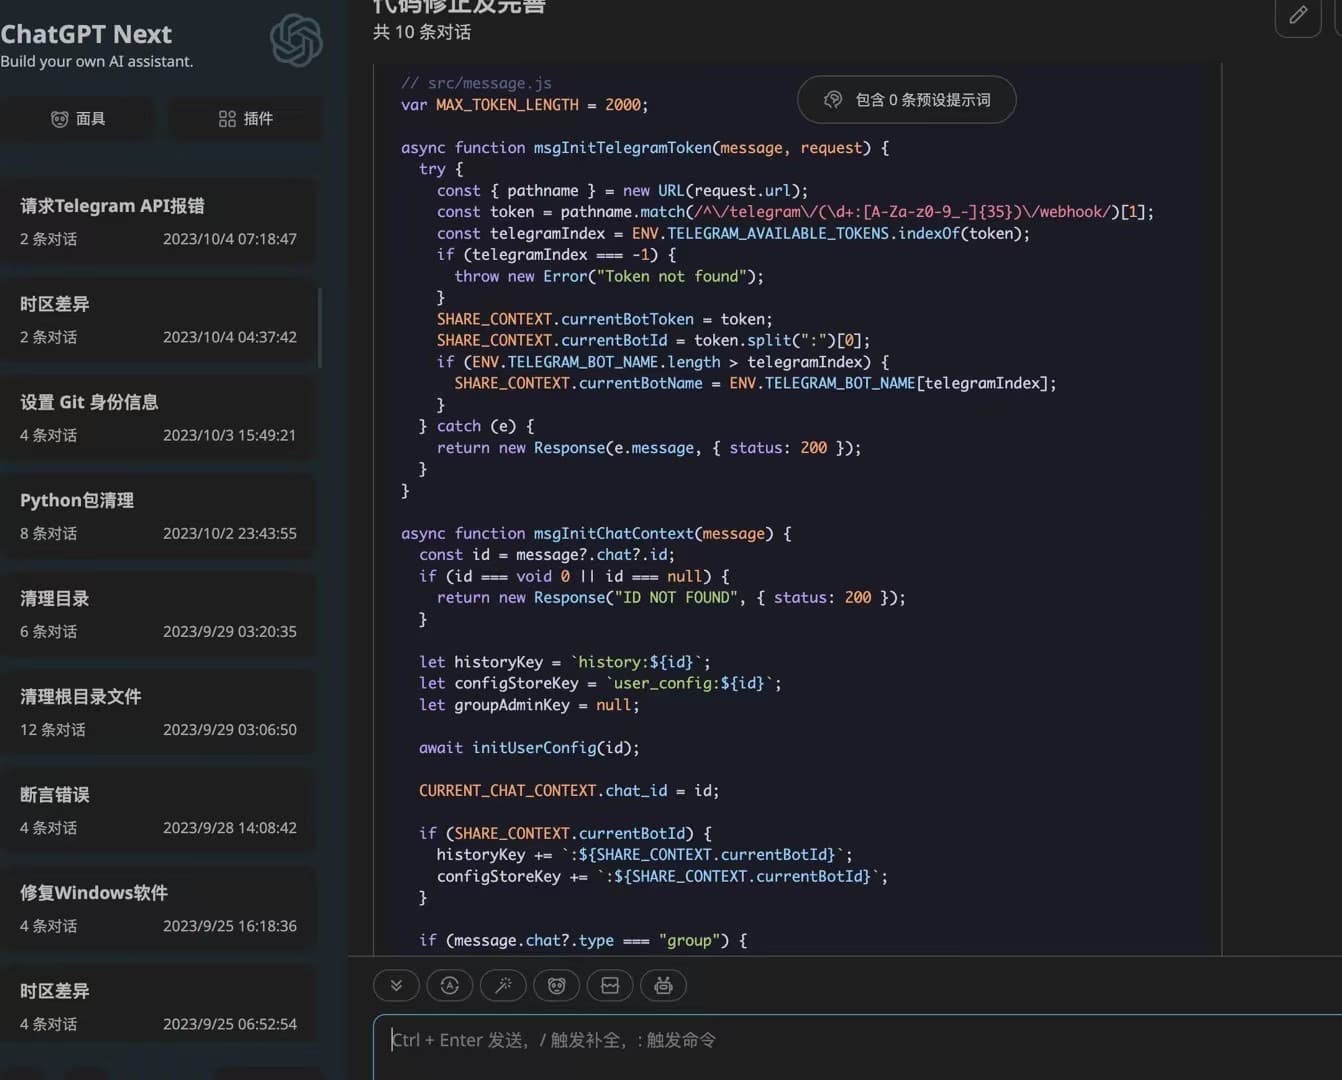Image resolution: width=1342 pixels, height=1080 pixels.
Task: Open the 清理目录 conversation
Action: coord(158,613)
